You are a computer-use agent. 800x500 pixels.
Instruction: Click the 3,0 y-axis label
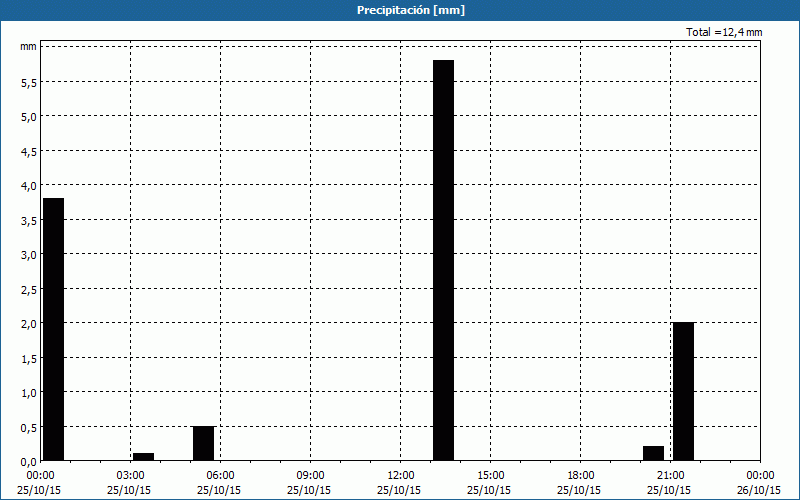29,255
